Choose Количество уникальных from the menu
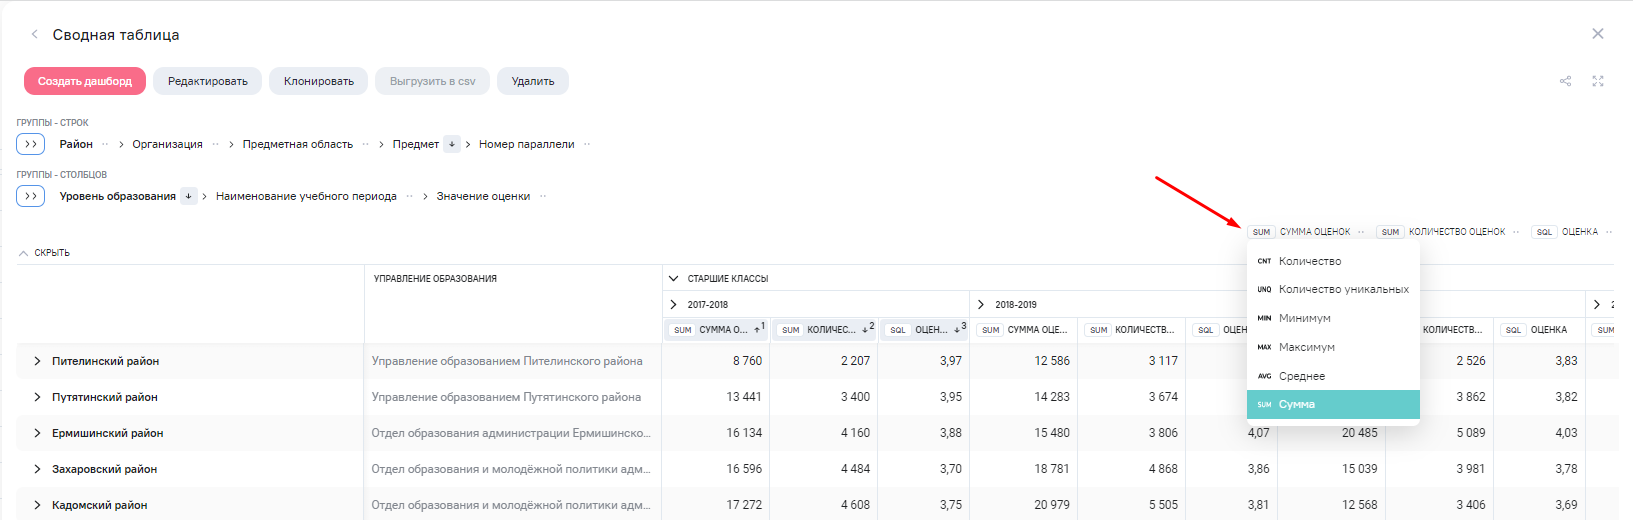 click(x=1343, y=289)
